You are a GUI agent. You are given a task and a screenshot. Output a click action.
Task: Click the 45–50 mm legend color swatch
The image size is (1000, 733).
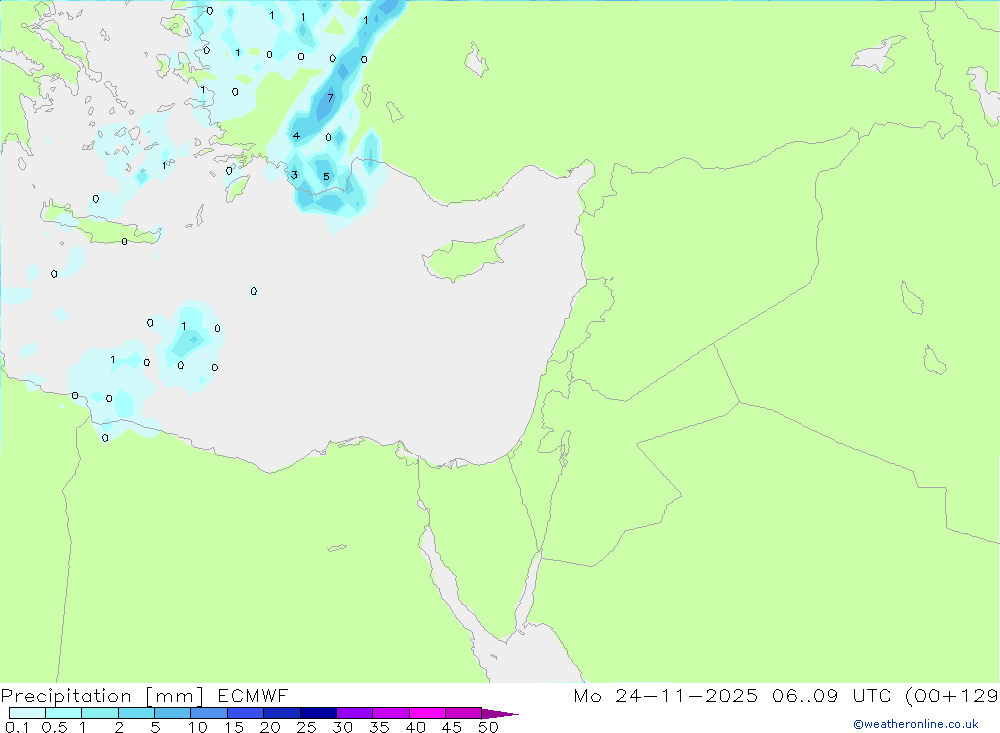coord(463,713)
